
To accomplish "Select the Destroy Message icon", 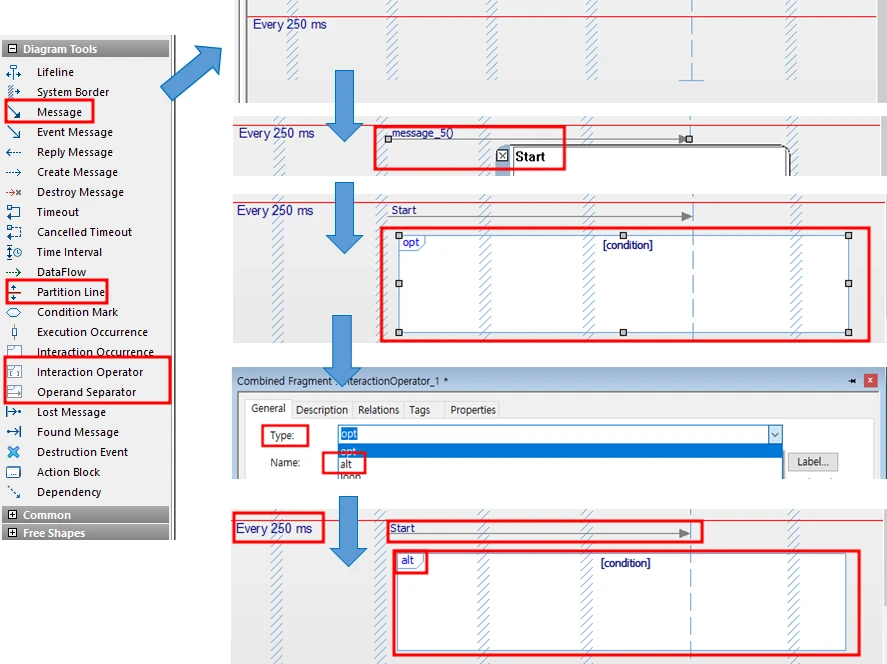I will click(x=14, y=192).
